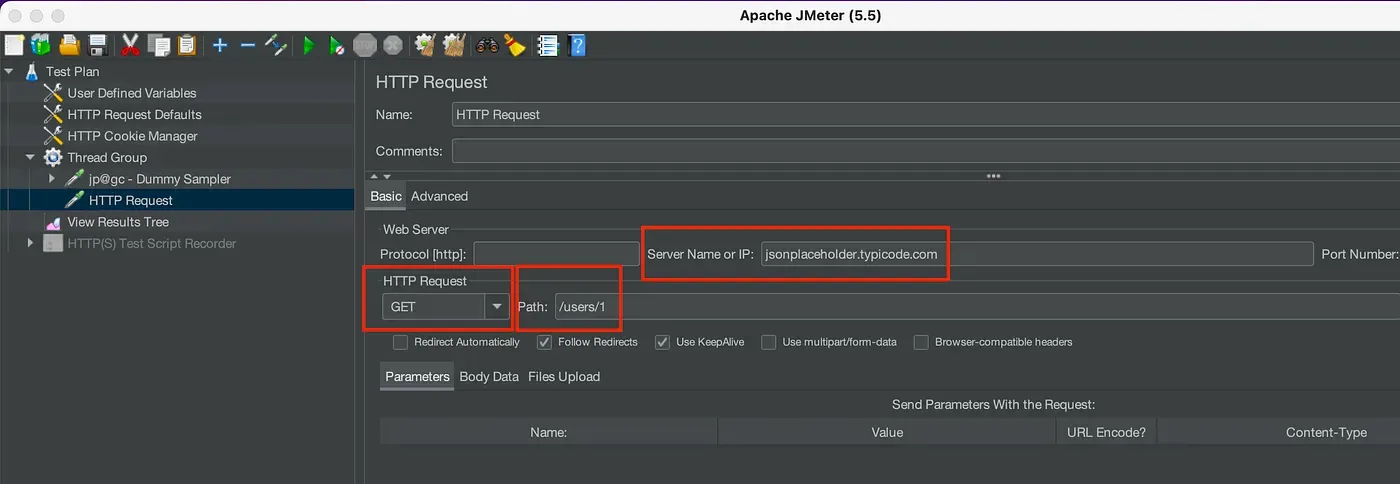This screenshot has width=1400, height=484.
Task: Click the Server Name or IP field
Action: click(1036, 254)
